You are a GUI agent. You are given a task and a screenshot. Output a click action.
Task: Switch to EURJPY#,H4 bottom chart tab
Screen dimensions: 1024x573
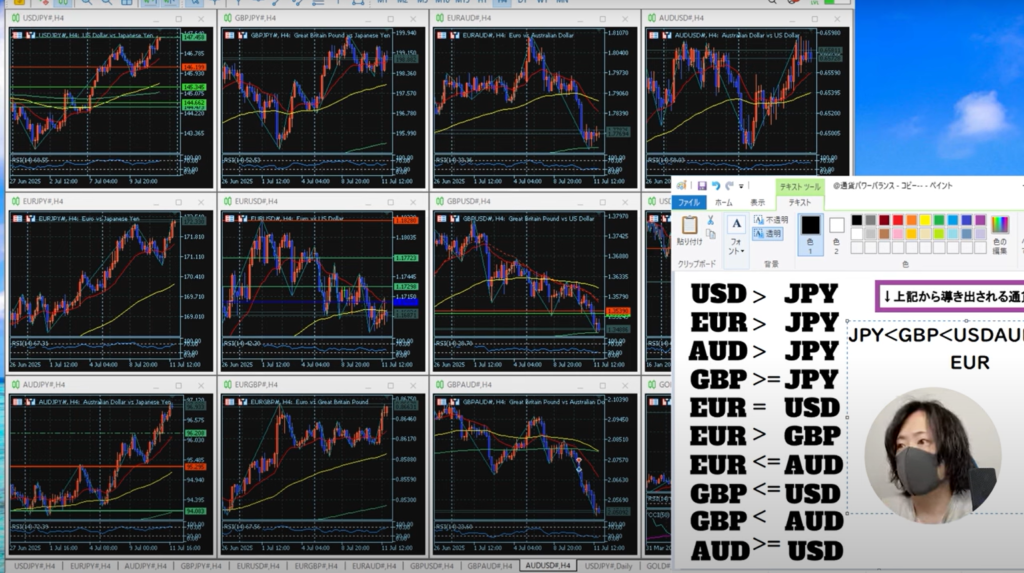[90, 566]
